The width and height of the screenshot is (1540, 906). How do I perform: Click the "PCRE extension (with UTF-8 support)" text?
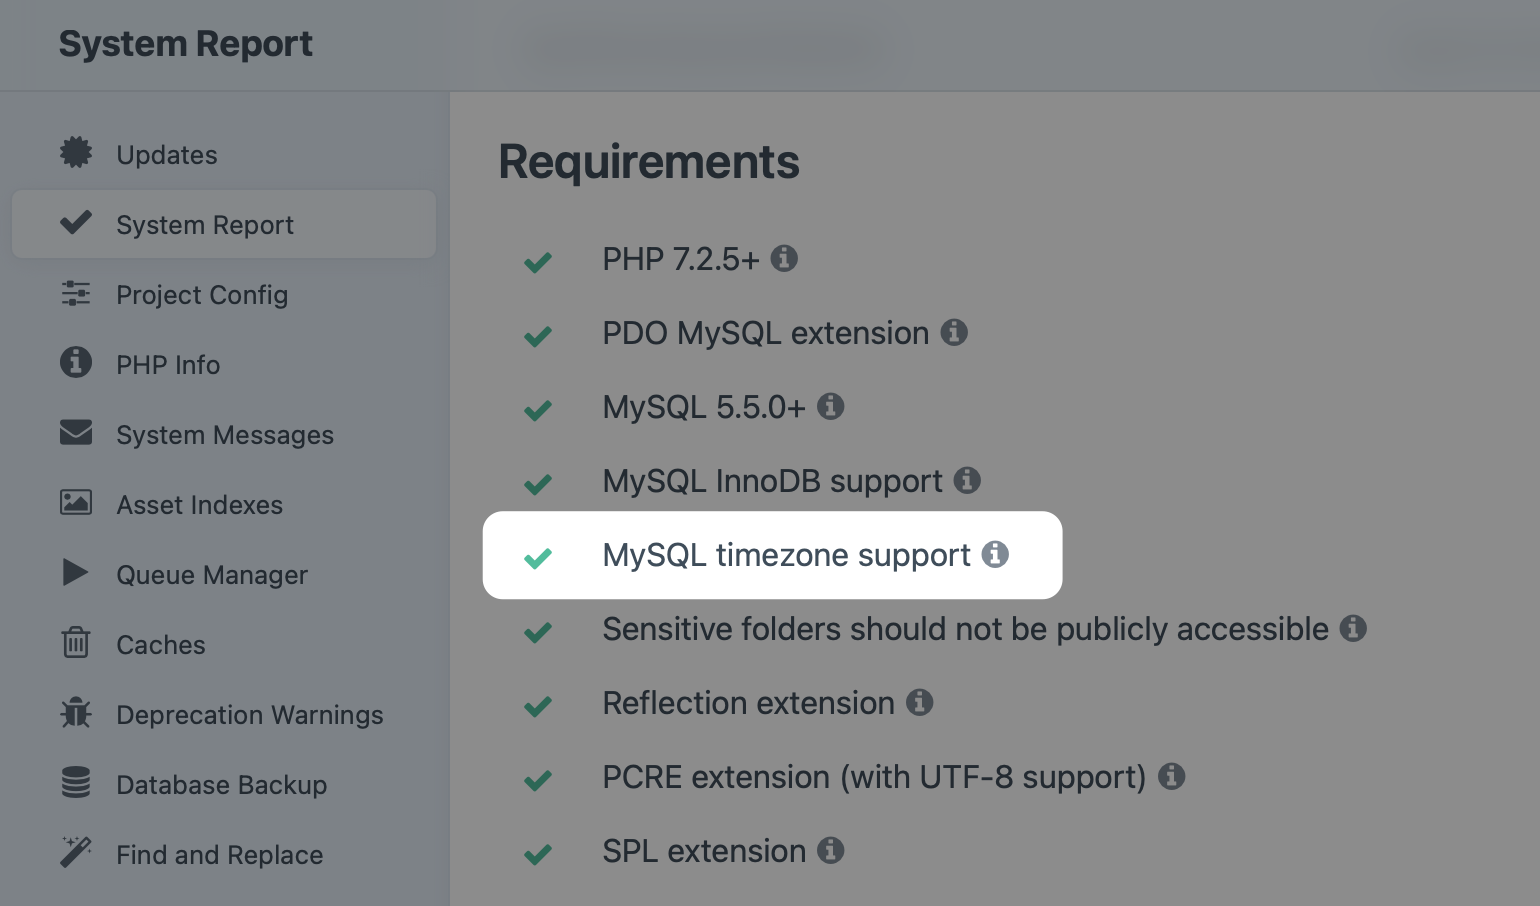click(x=874, y=777)
